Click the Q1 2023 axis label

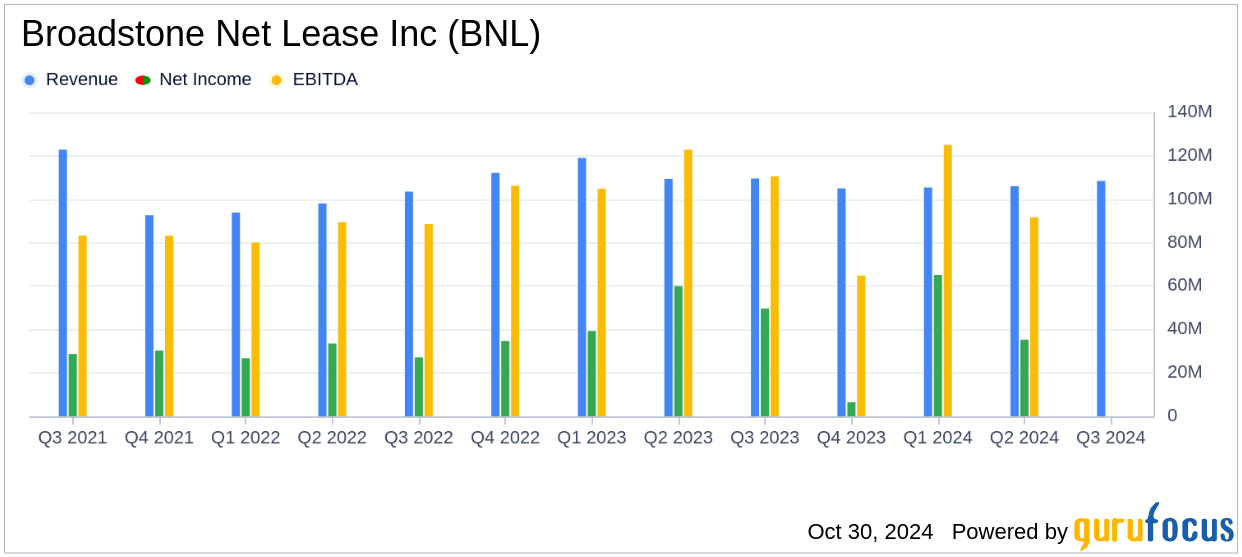592,438
